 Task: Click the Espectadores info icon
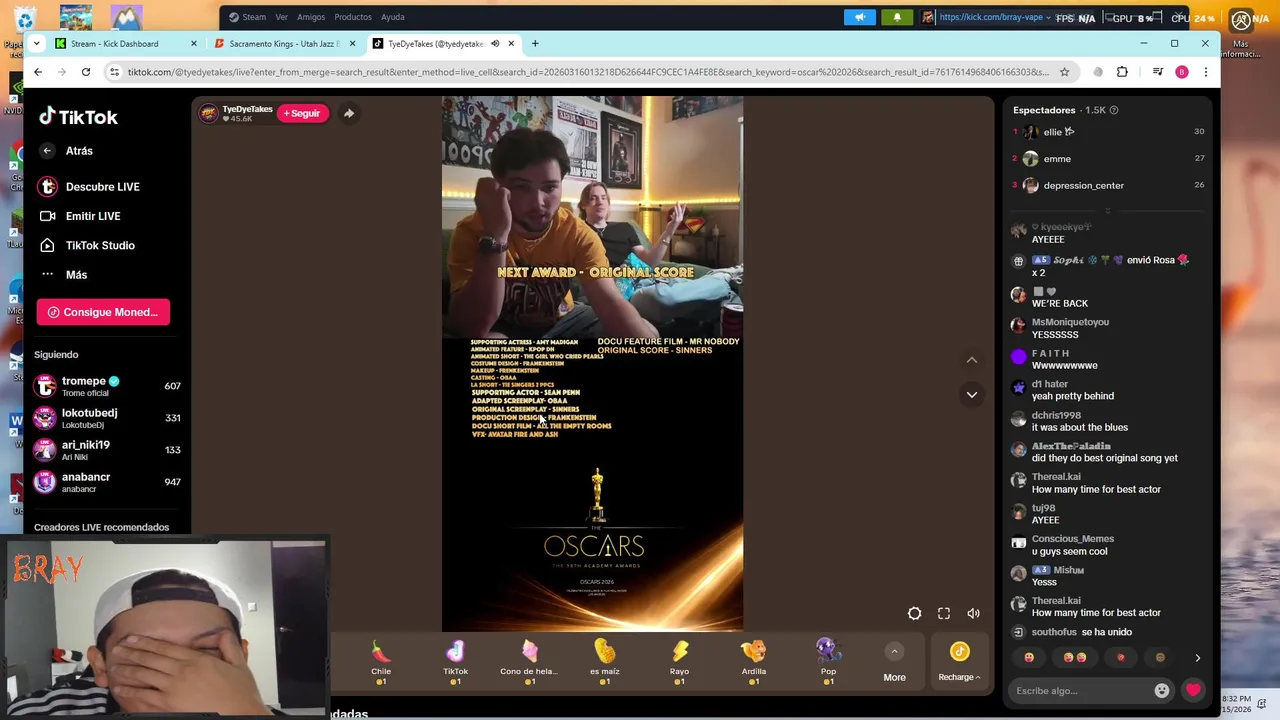click(x=1114, y=110)
